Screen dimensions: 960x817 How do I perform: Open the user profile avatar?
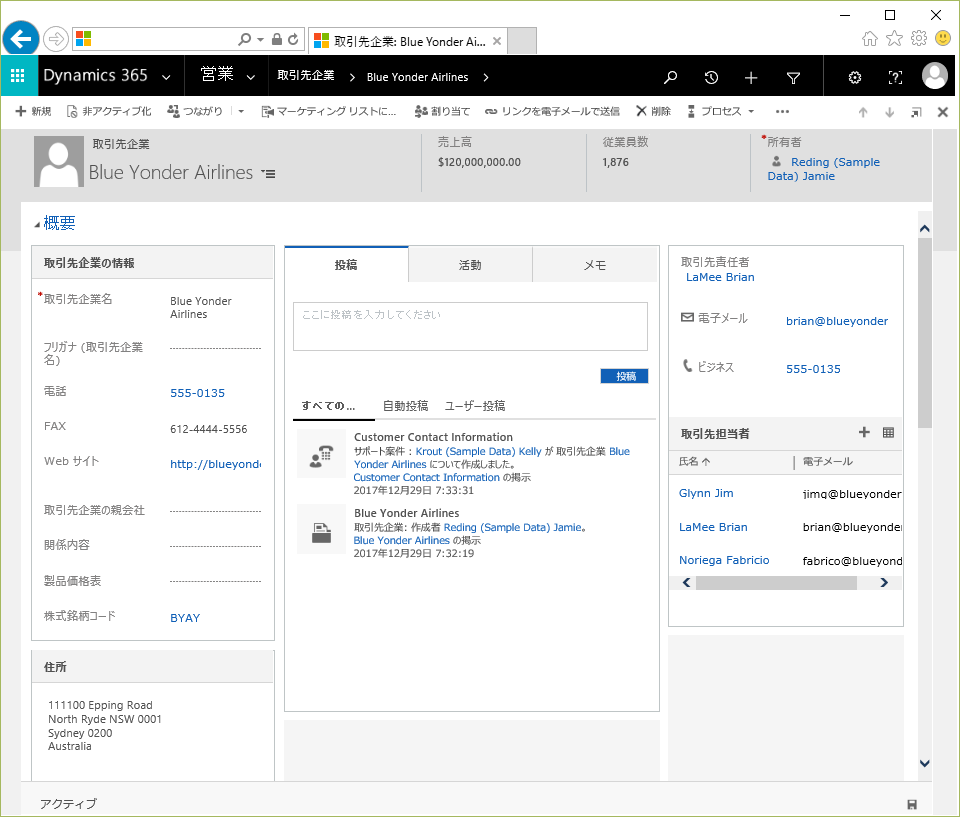pos(935,76)
